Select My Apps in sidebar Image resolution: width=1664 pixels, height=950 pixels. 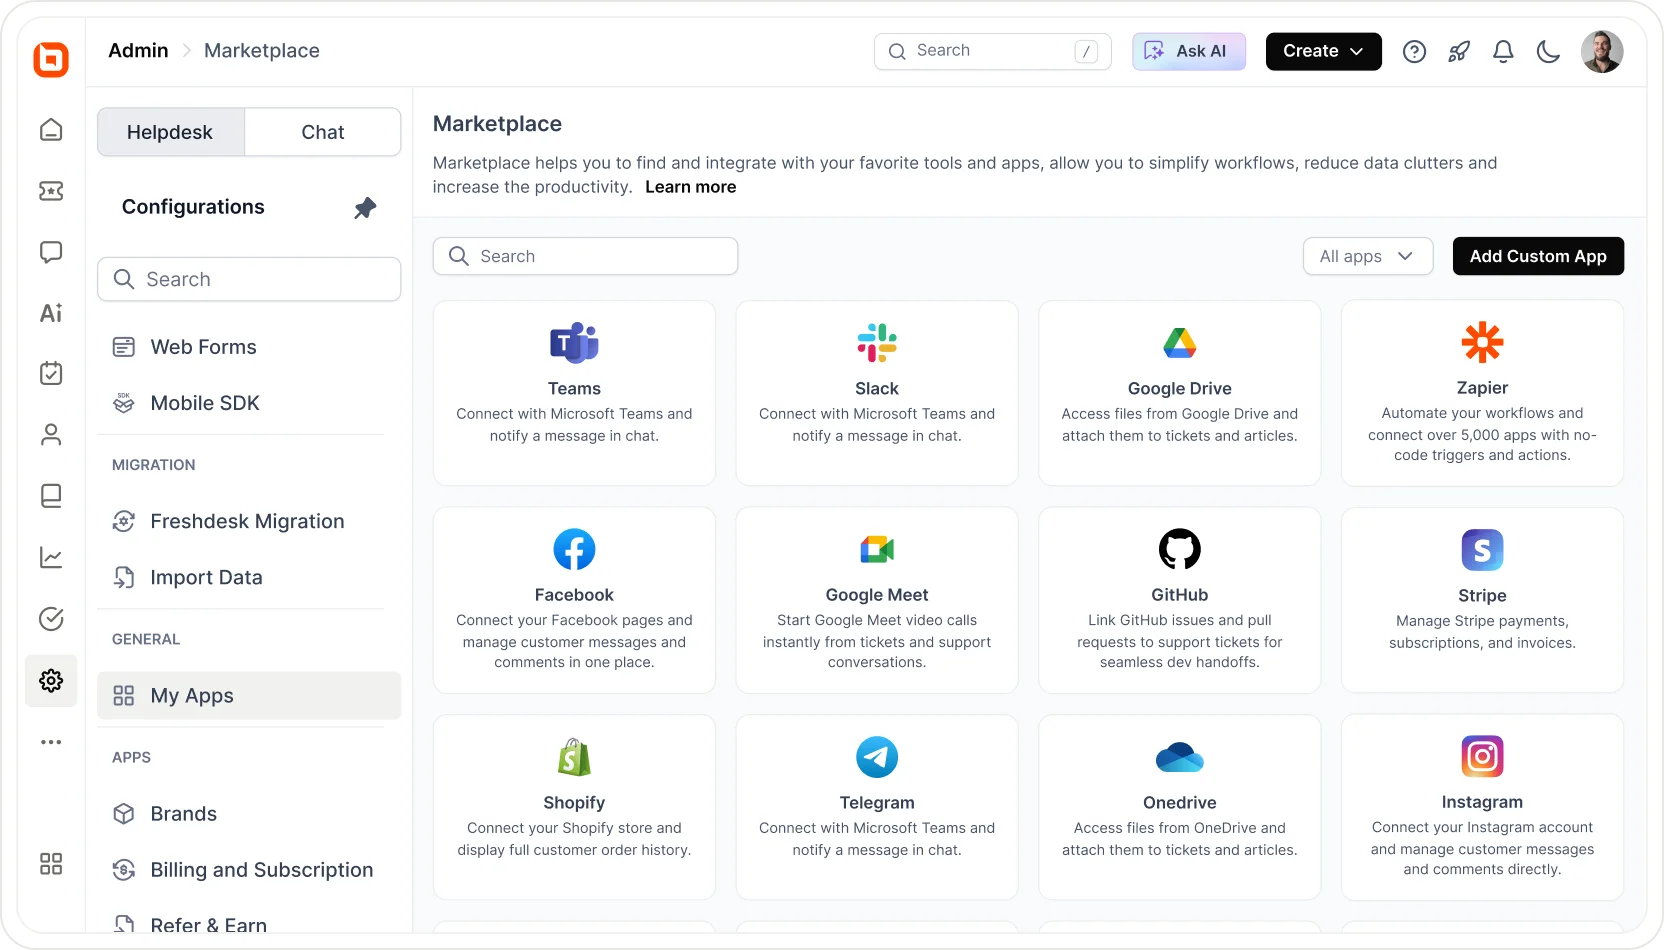point(249,696)
